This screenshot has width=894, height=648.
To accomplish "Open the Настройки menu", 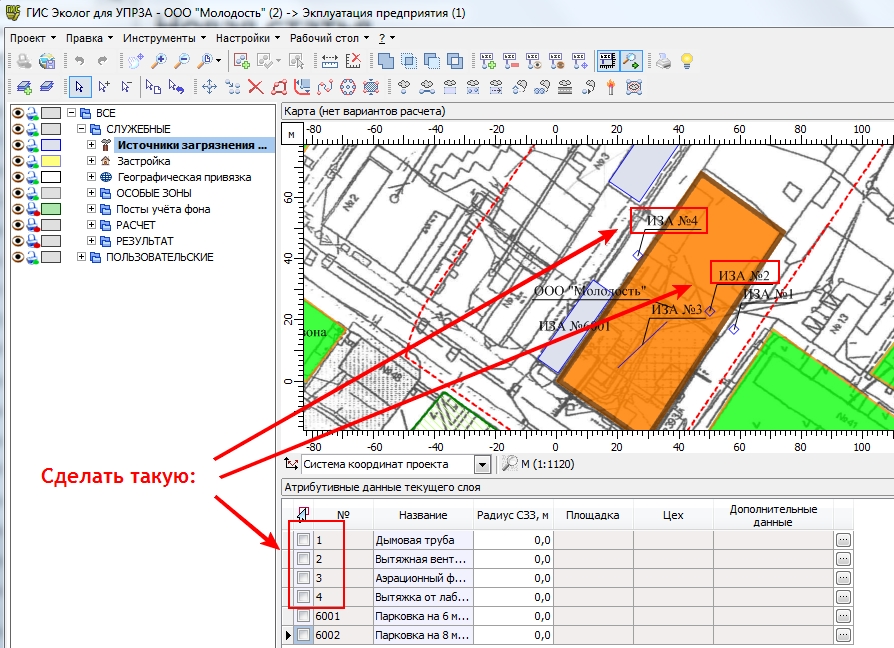I will pyautogui.click(x=248, y=38).
